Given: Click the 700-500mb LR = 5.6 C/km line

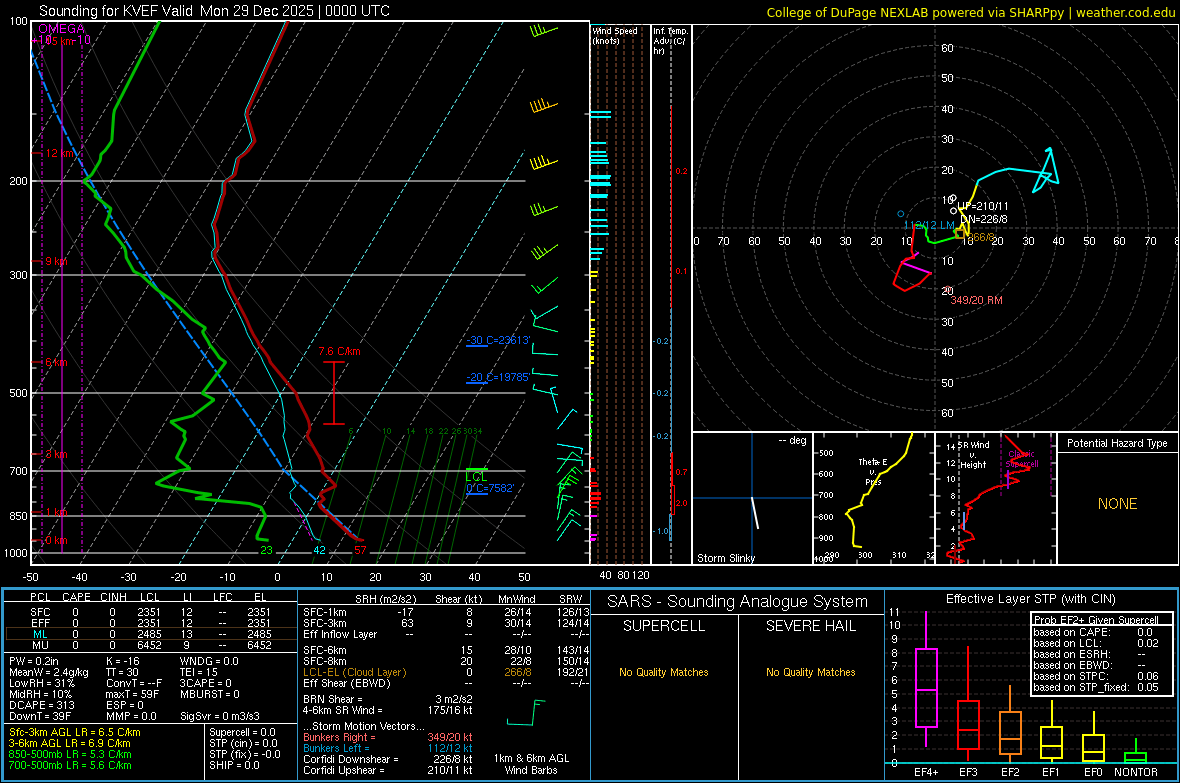Looking at the screenshot, I should pos(70,765).
